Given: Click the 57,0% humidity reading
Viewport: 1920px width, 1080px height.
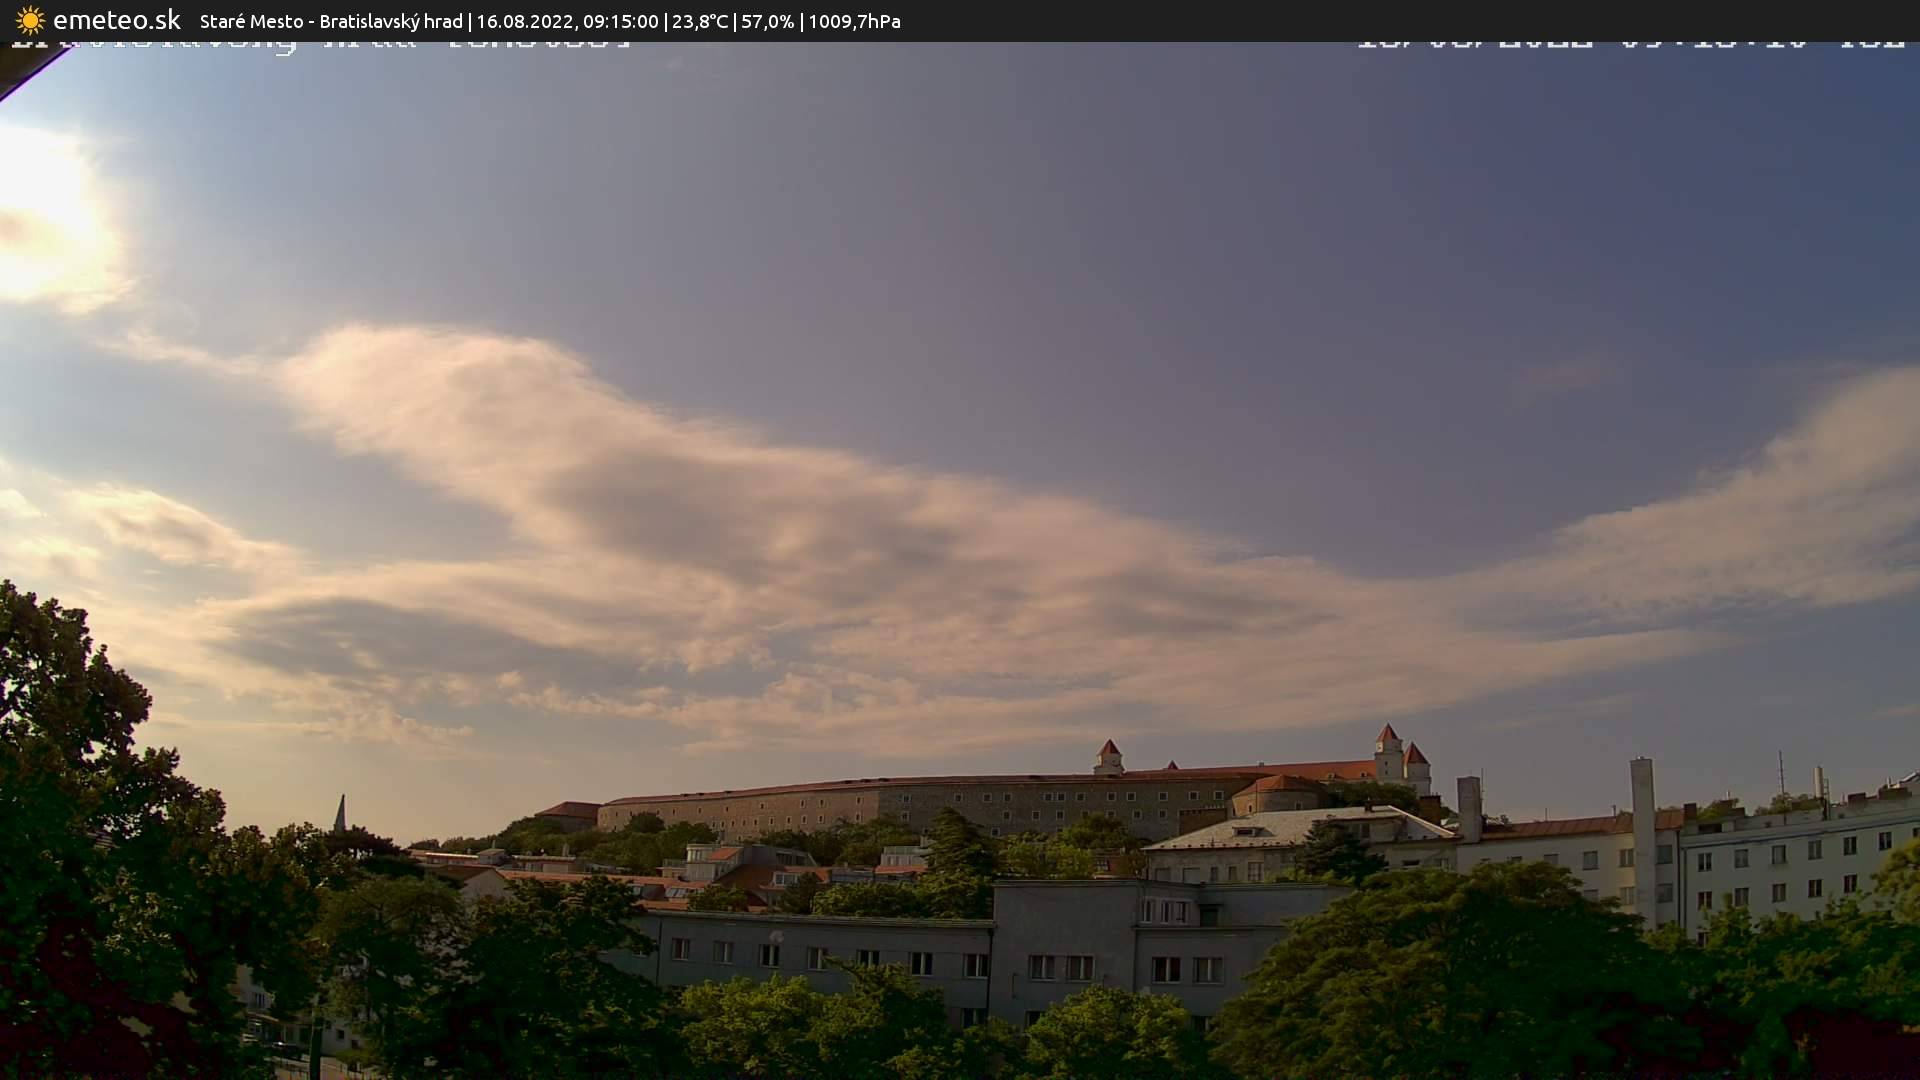Looking at the screenshot, I should 767,21.
